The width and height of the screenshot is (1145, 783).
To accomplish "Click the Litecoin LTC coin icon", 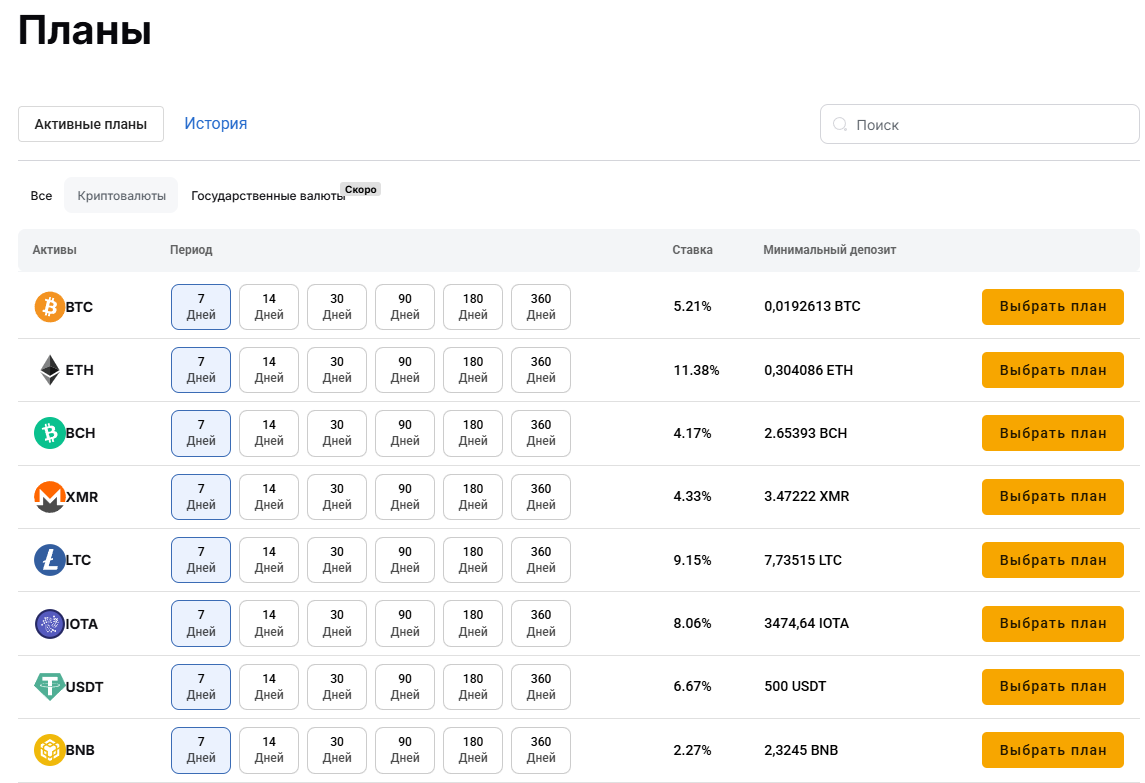I will pos(50,560).
